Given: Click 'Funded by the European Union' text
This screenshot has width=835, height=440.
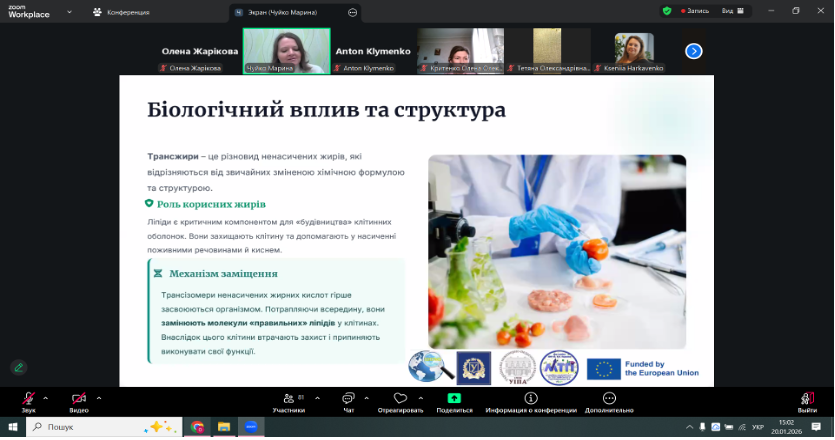Looking at the screenshot, I should coord(661,369).
